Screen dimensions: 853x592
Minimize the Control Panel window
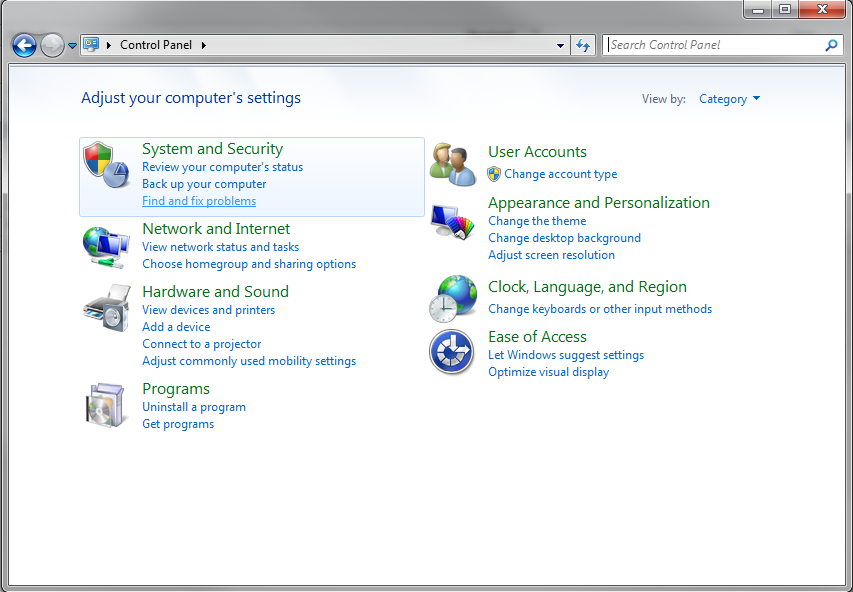(758, 9)
